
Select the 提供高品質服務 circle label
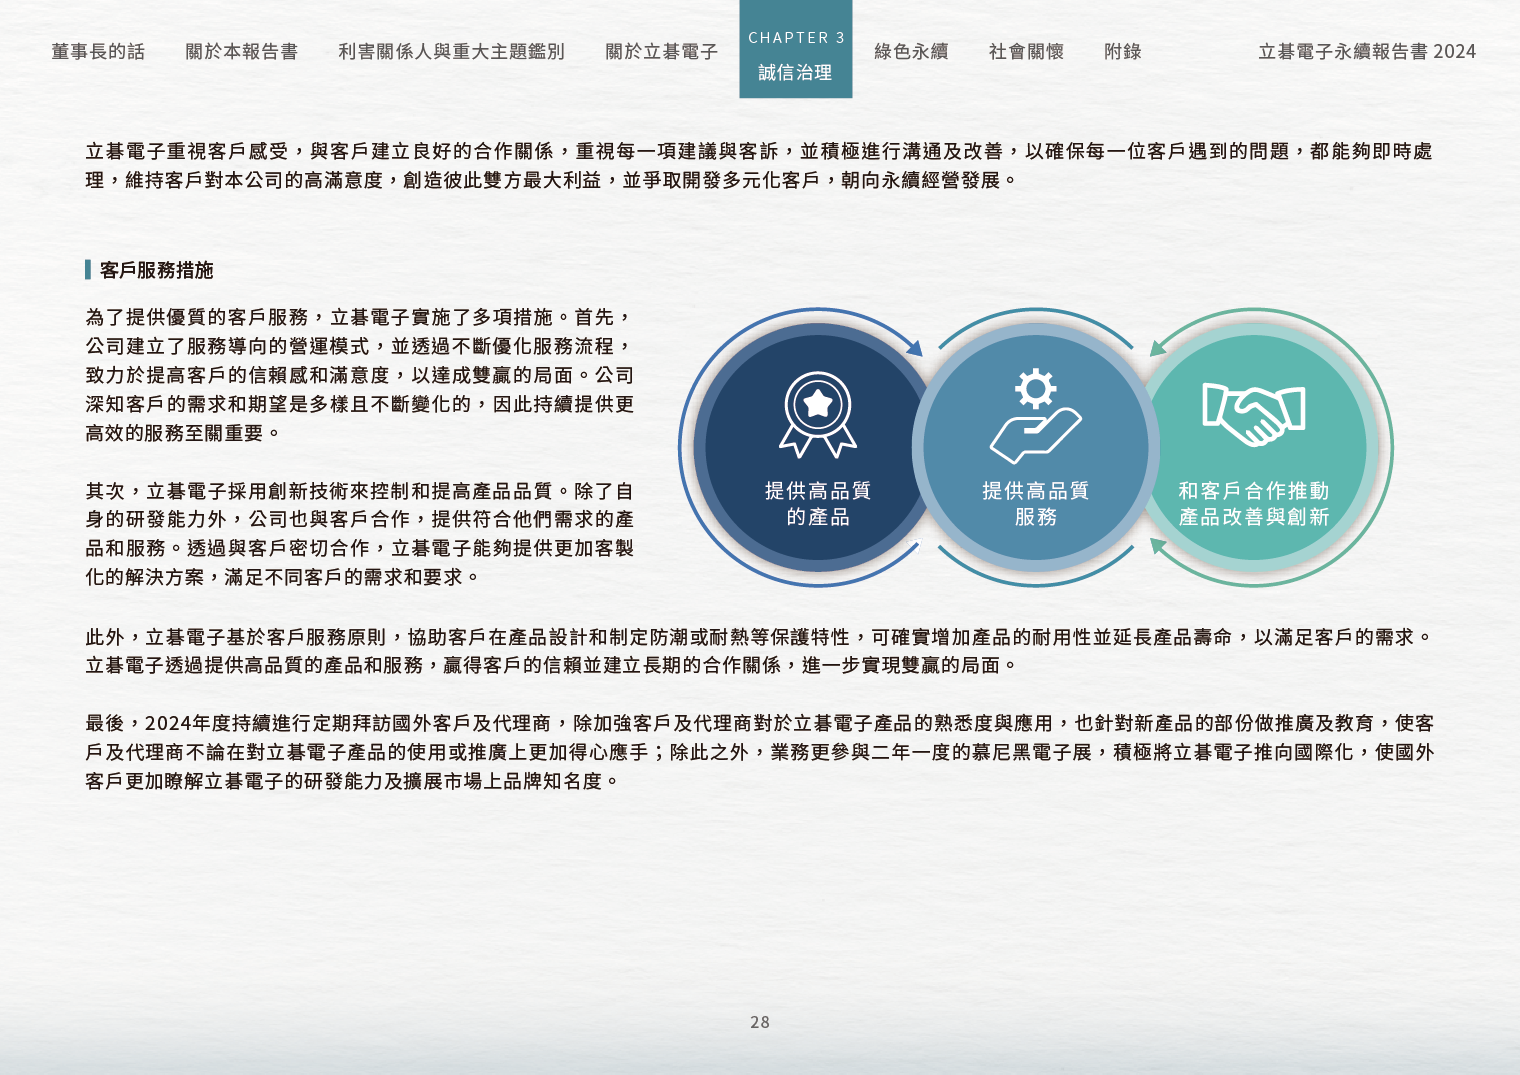point(1035,503)
